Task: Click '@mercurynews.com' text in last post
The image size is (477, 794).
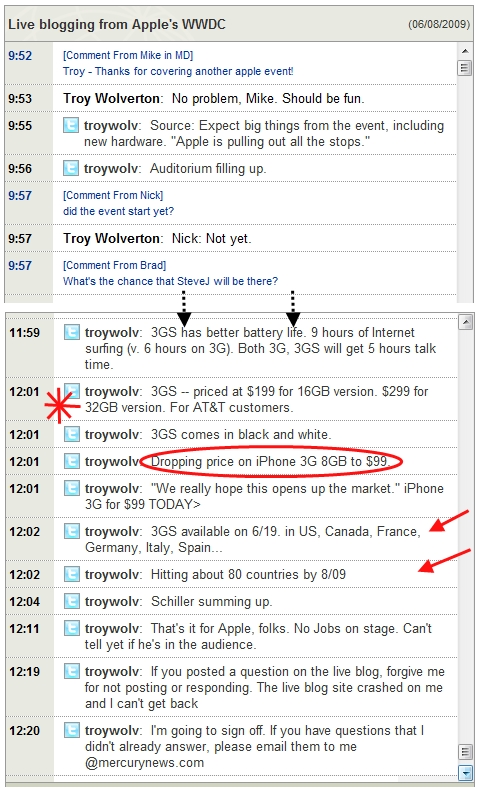Action: click(x=144, y=763)
